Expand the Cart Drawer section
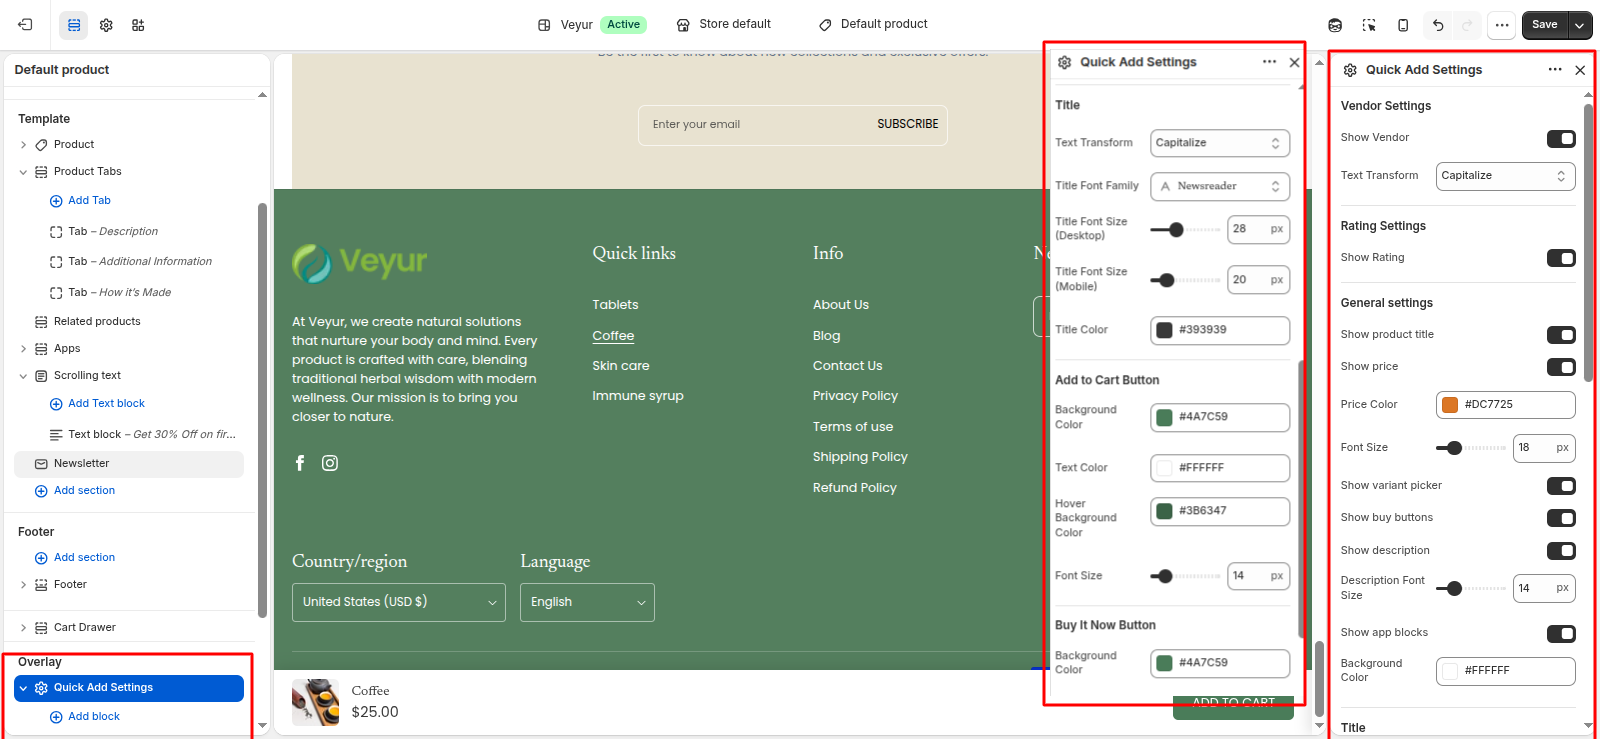Screen dimensions: 1600x739 click(23, 628)
